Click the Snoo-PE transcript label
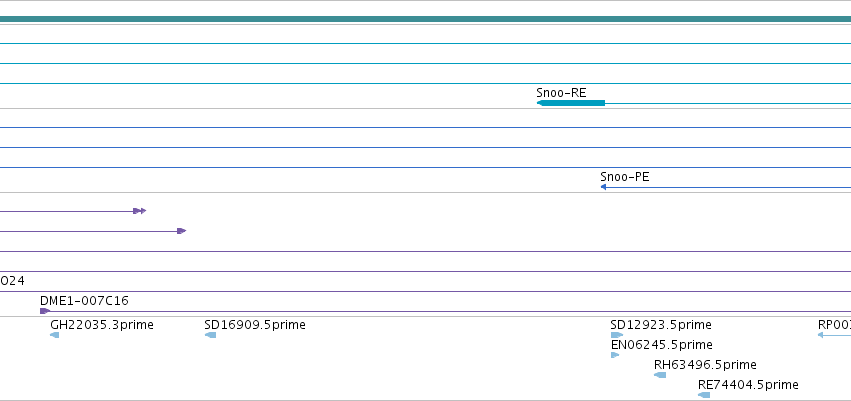 tap(625, 177)
